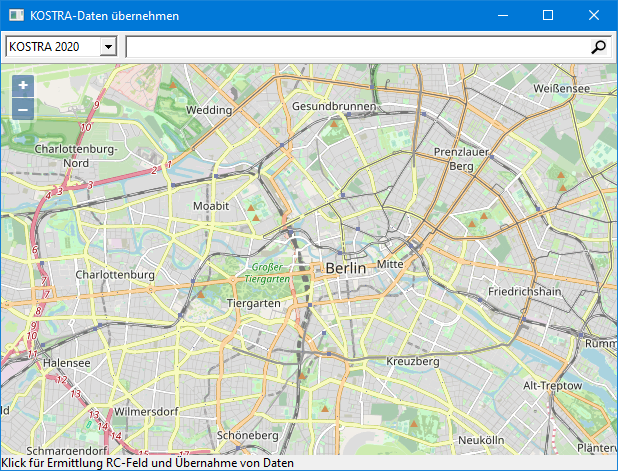Click Großer Tiergarten park on map
The width and height of the screenshot is (618, 471).
269,273
